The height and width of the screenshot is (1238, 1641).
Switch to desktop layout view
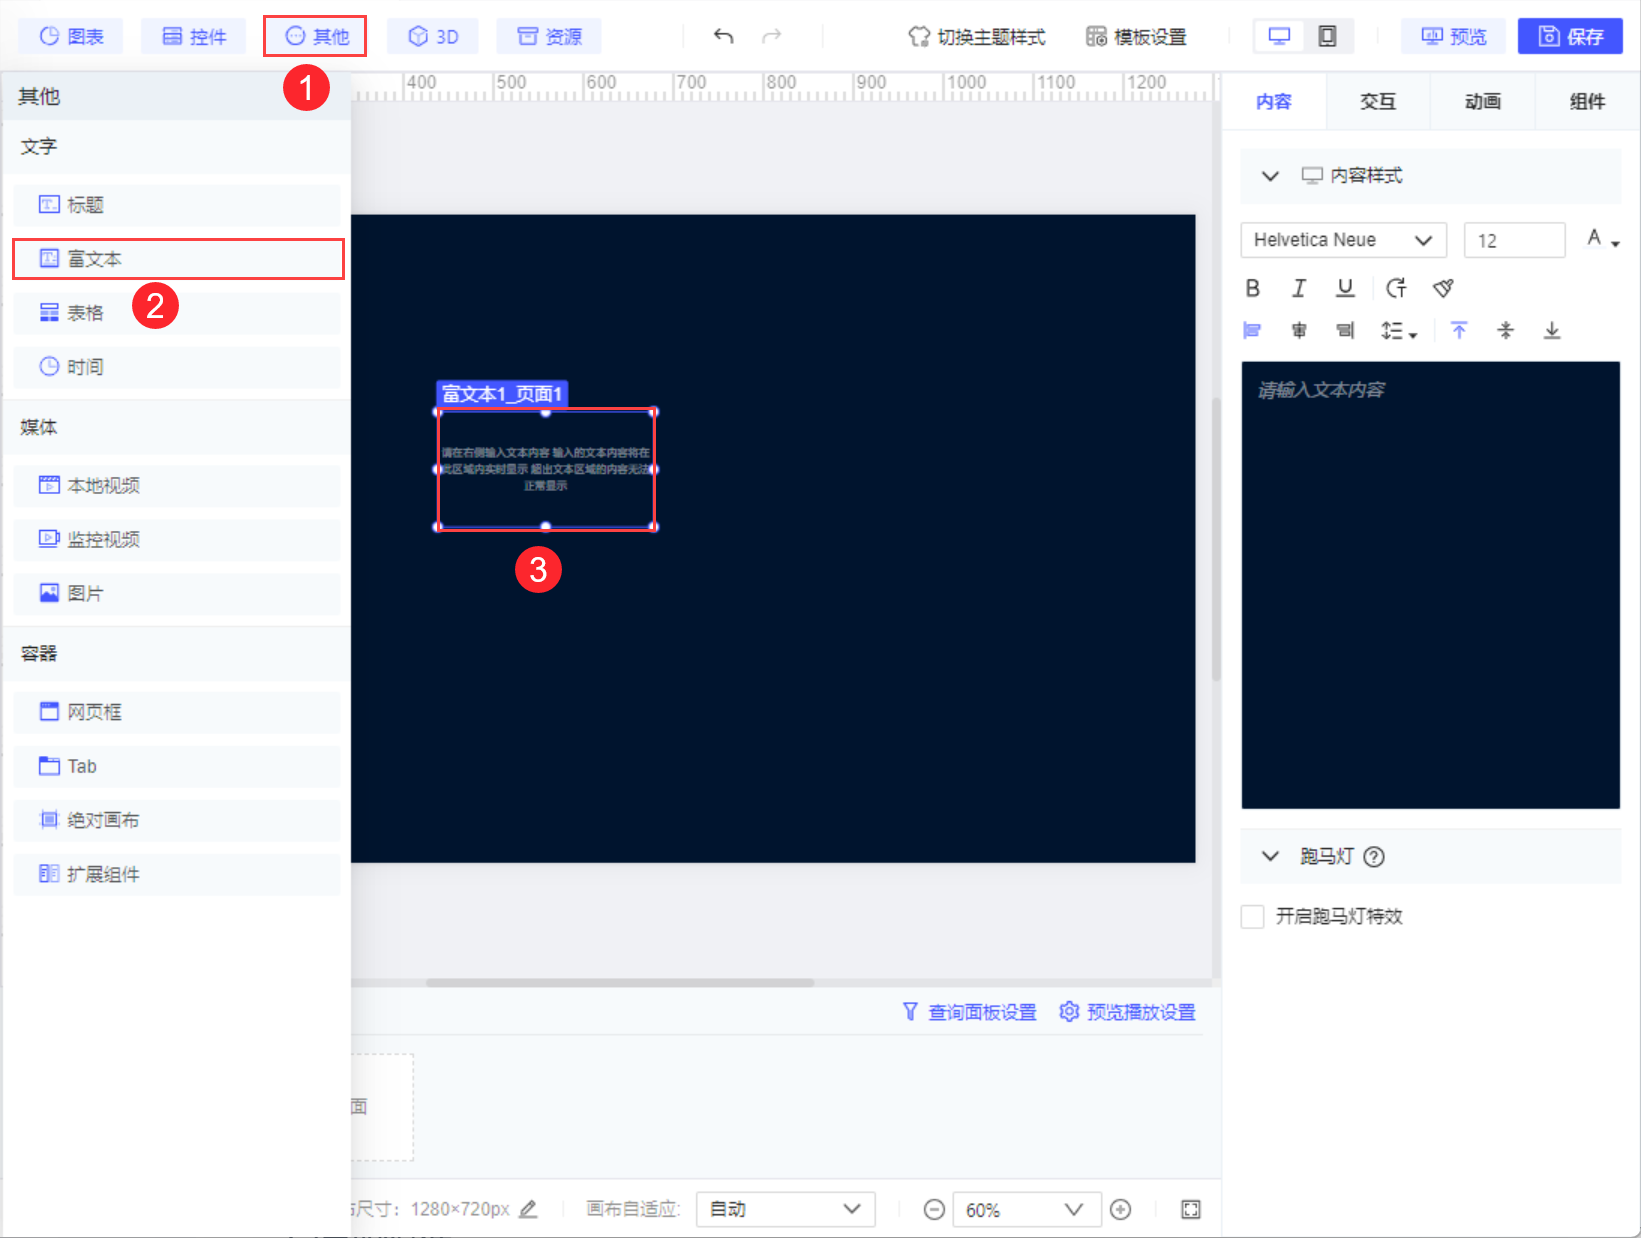[1279, 37]
